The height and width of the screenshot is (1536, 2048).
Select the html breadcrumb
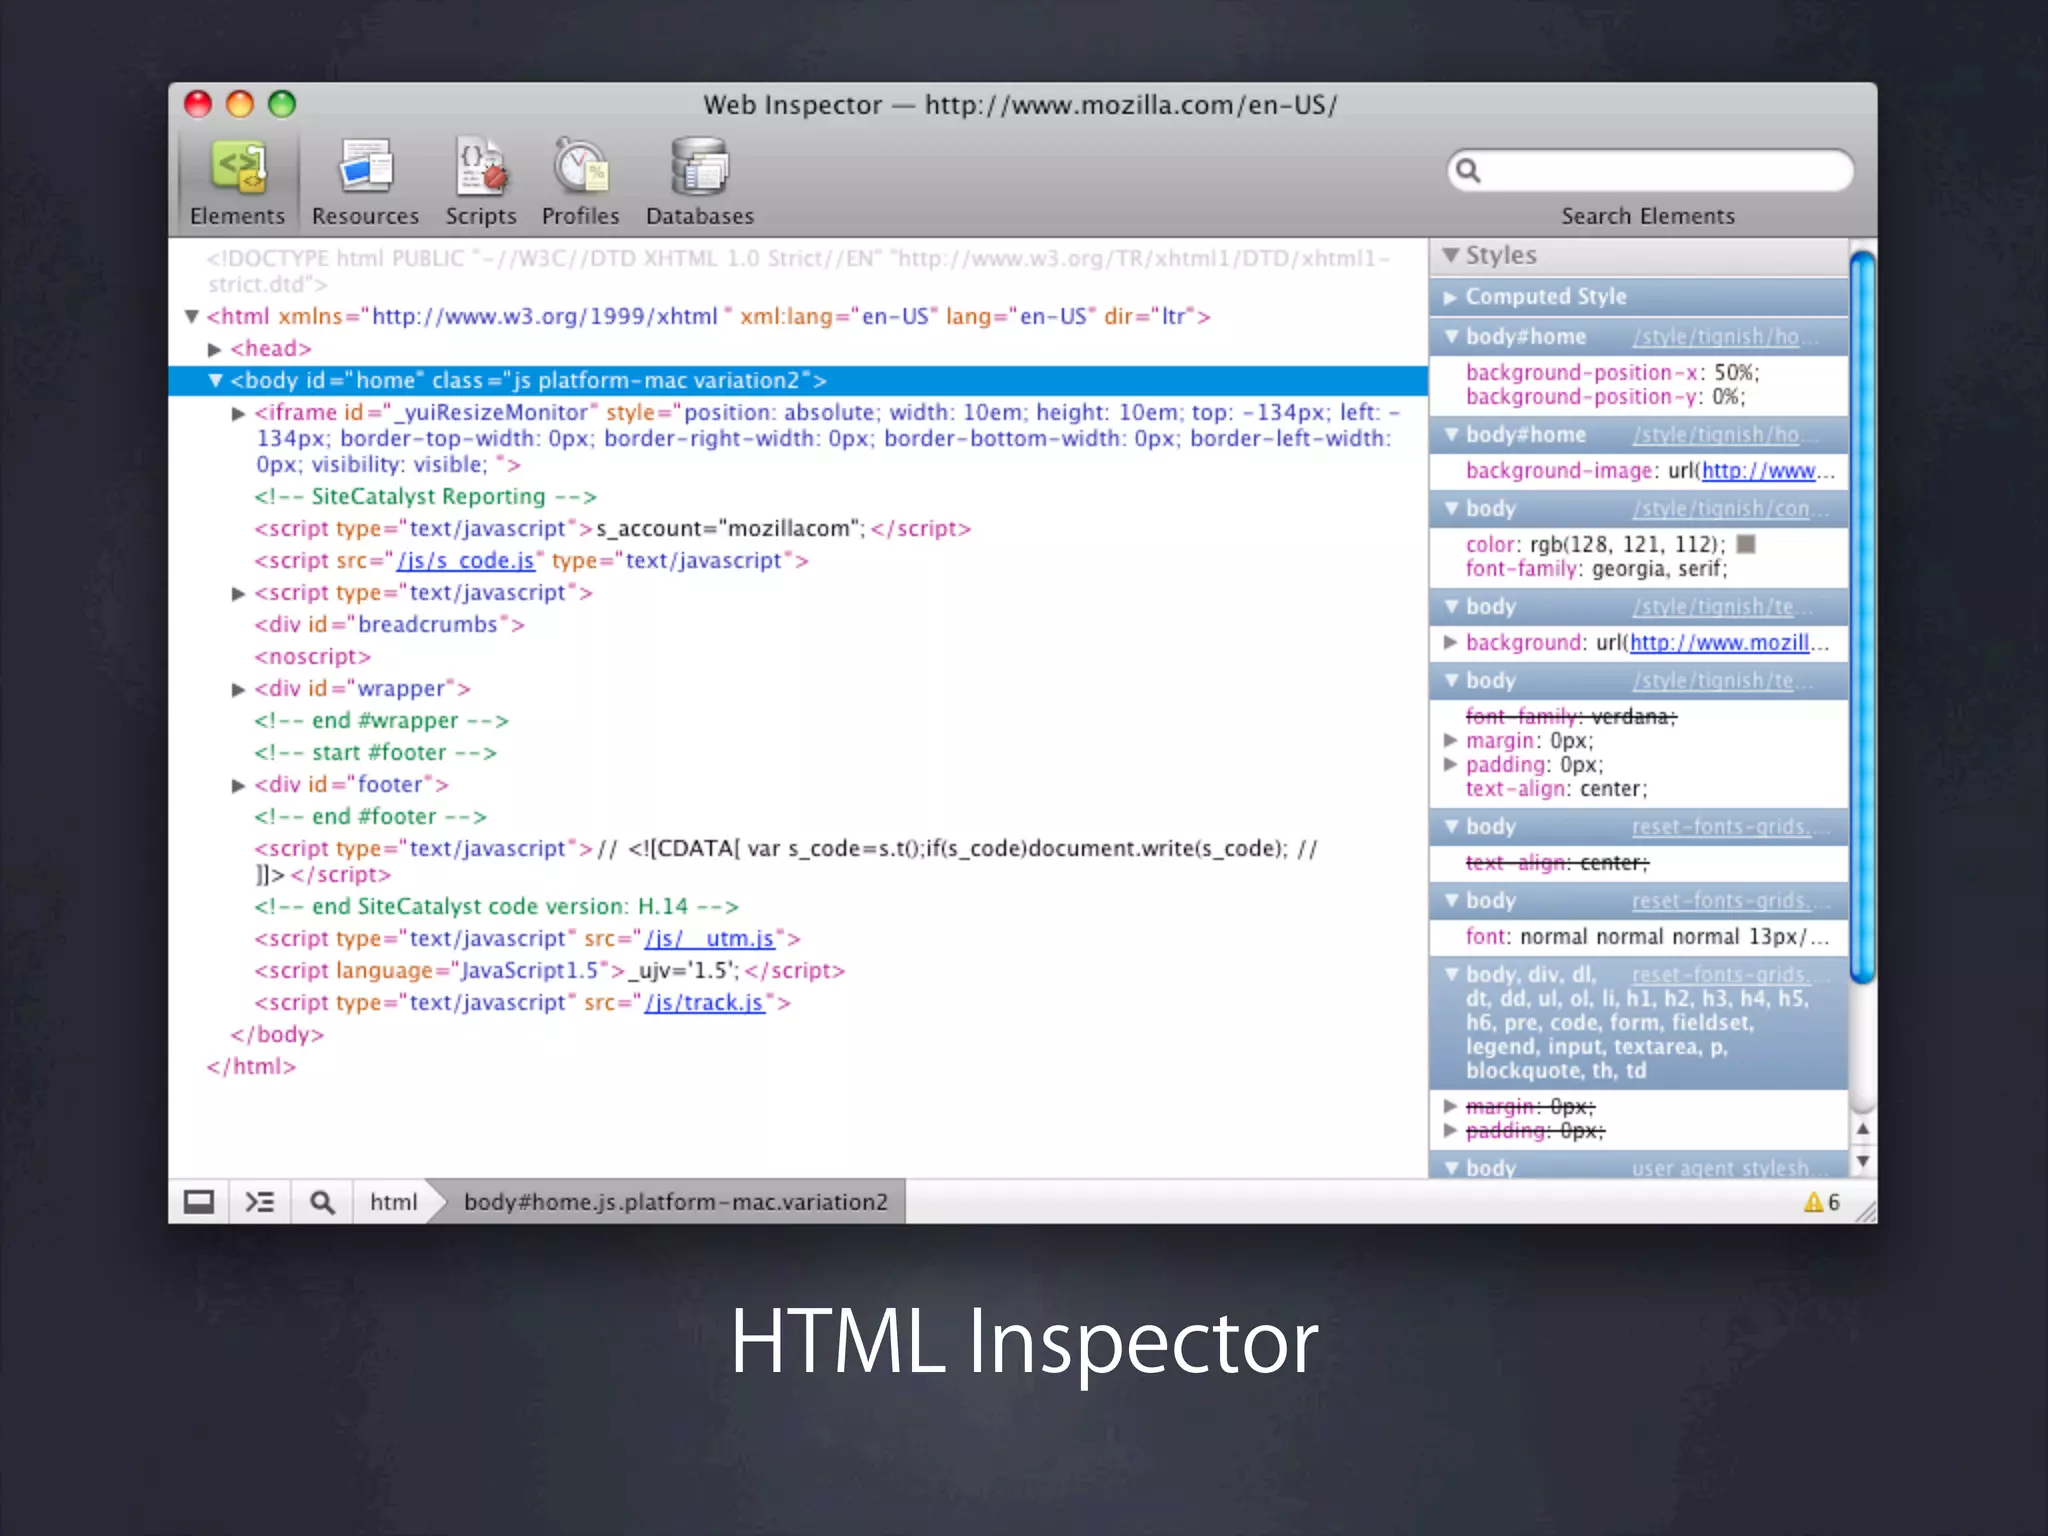(x=394, y=1202)
